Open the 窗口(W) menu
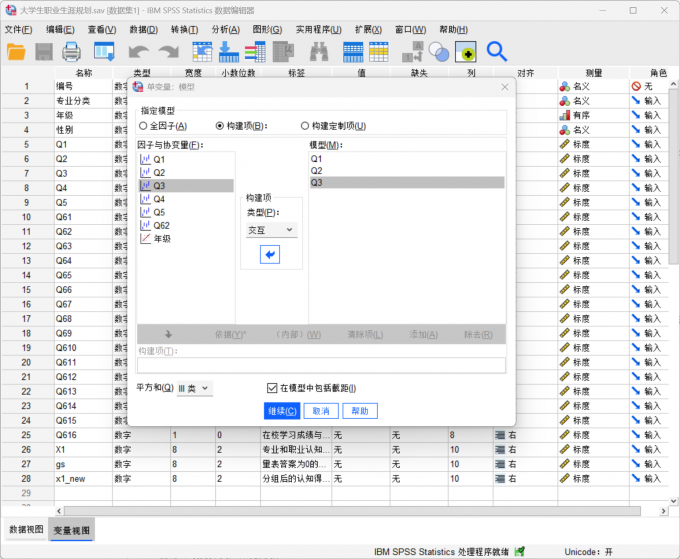Screen dimensions: 680x559 click(410, 29)
